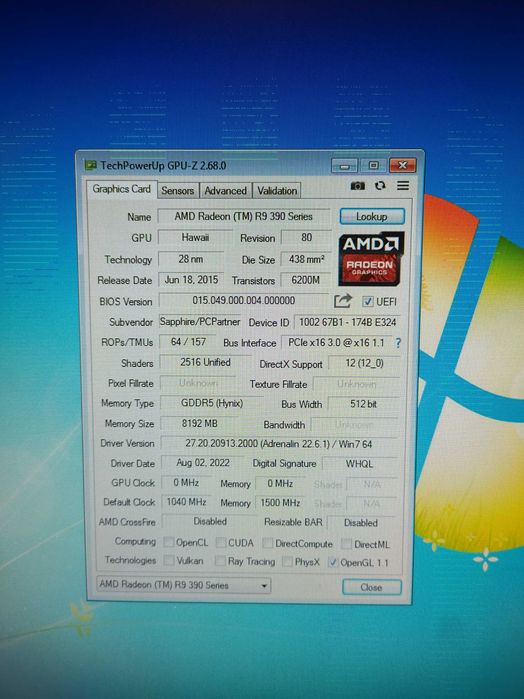Image resolution: width=524 pixels, height=699 pixels.
Task: Open the GPU selection dropdown at bottom
Action: click(184, 585)
